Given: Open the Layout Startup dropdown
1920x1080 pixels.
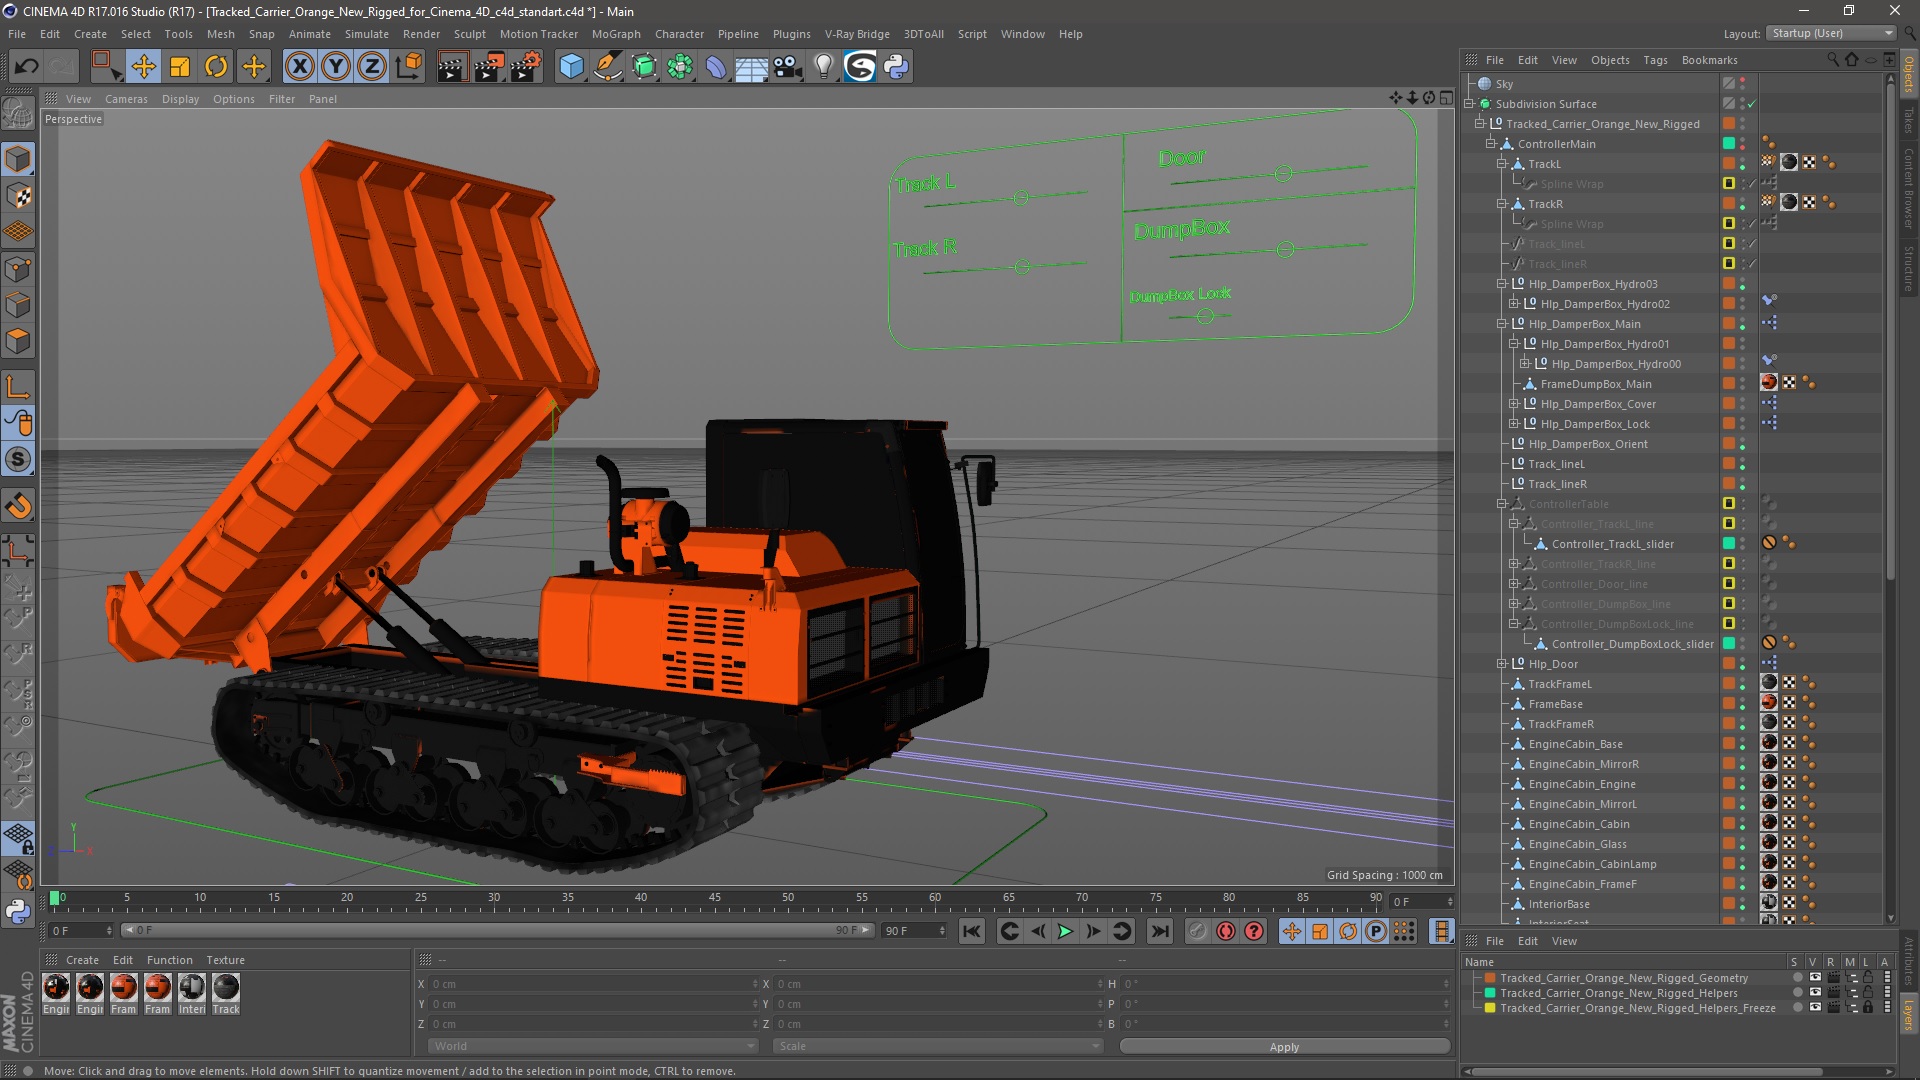Looking at the screenshot, I should 1831,33.
